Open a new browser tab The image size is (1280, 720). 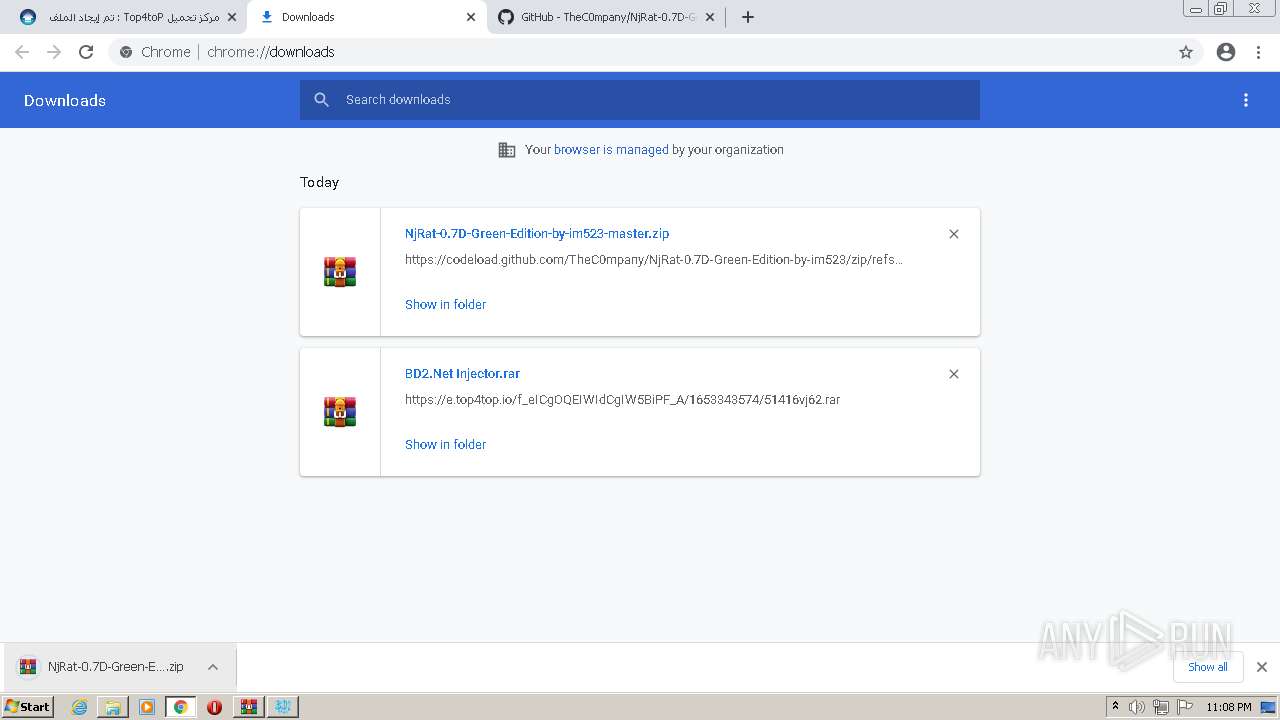748,17
